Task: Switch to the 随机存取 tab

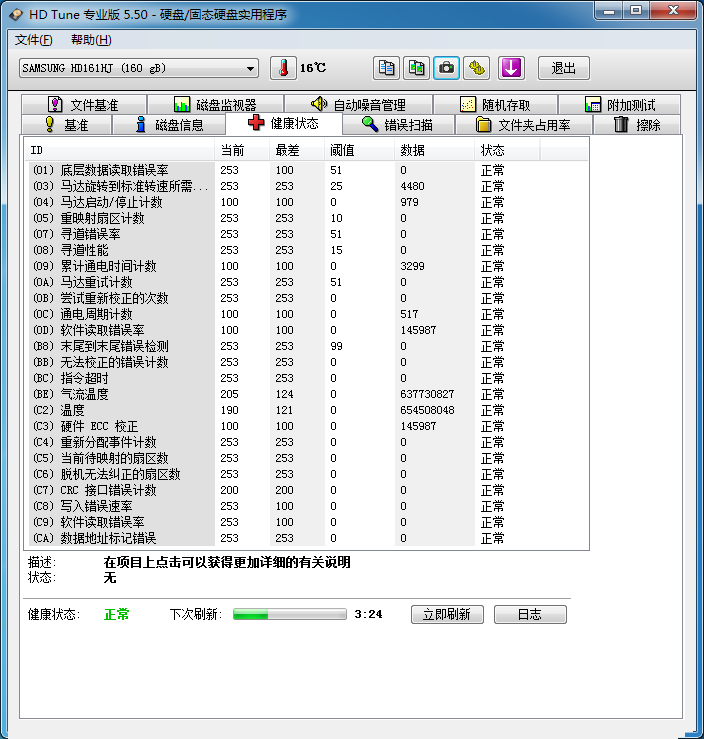Action: pos(496,104)
